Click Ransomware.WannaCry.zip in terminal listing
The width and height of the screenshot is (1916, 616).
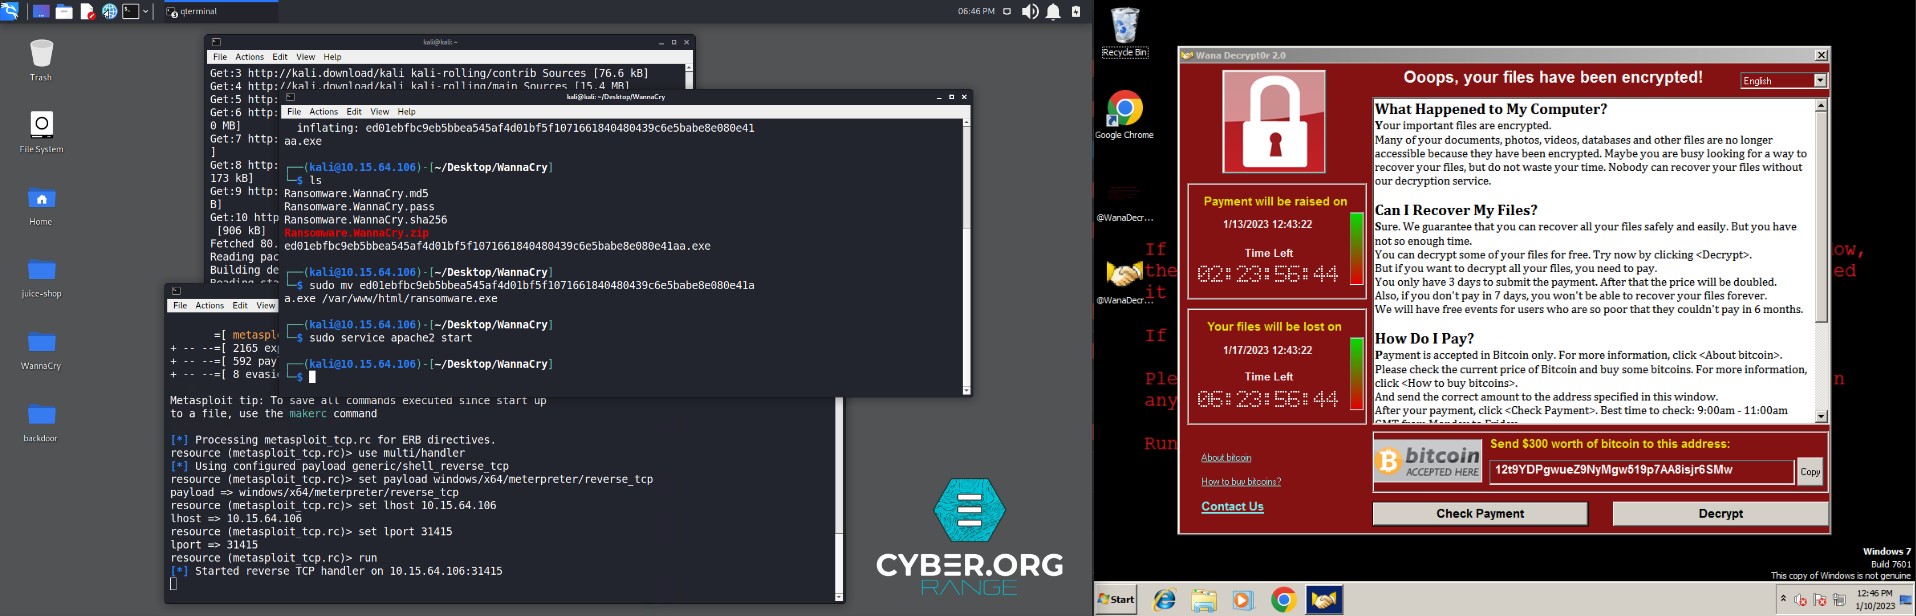point(356,233)
